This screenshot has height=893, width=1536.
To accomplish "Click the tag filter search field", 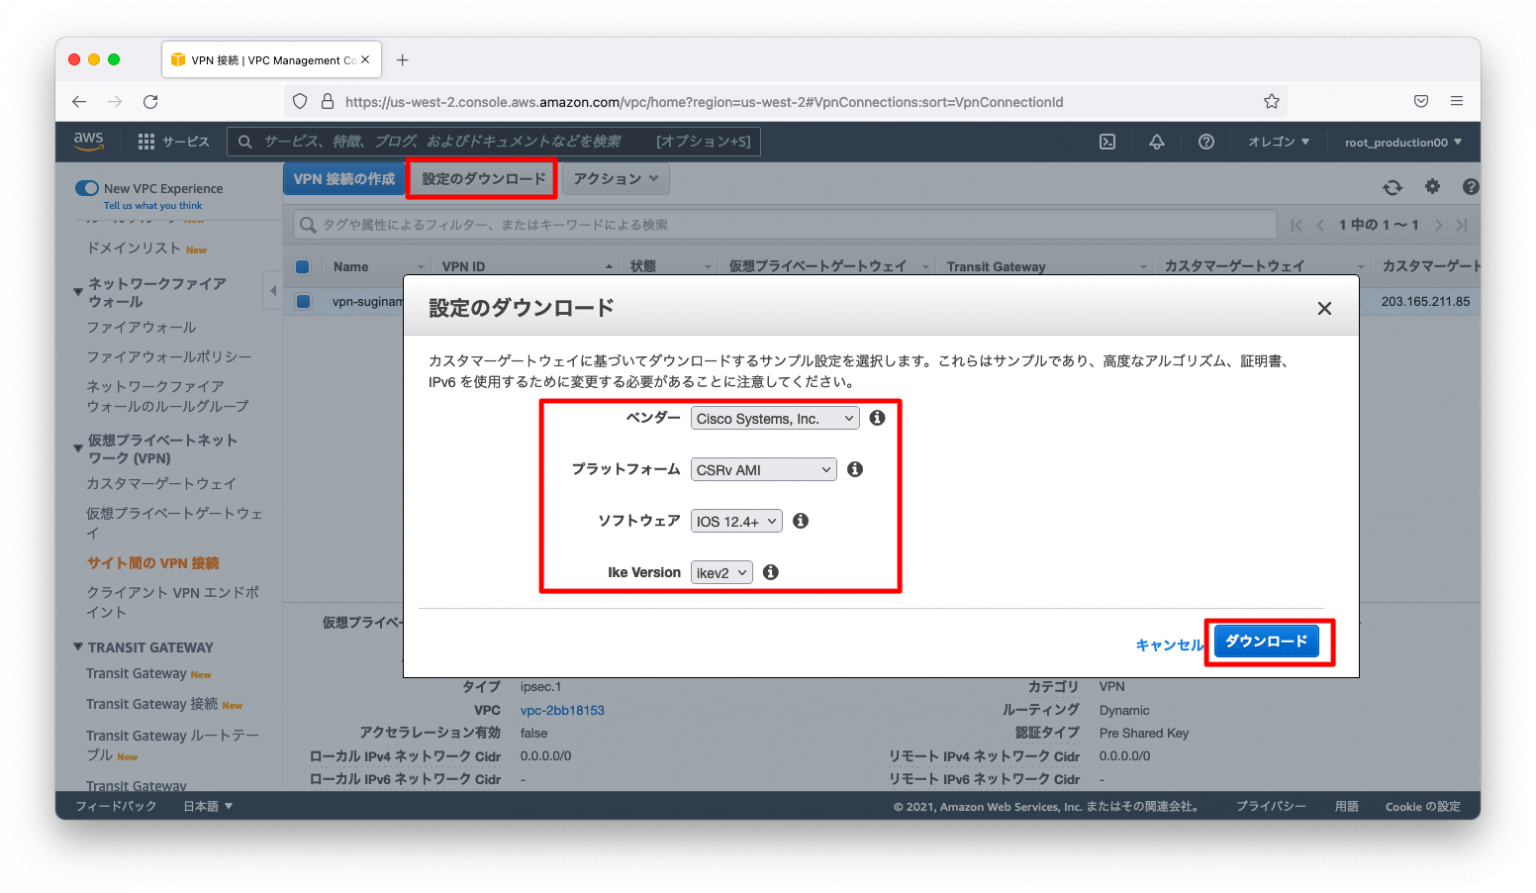I will [700, 224].
